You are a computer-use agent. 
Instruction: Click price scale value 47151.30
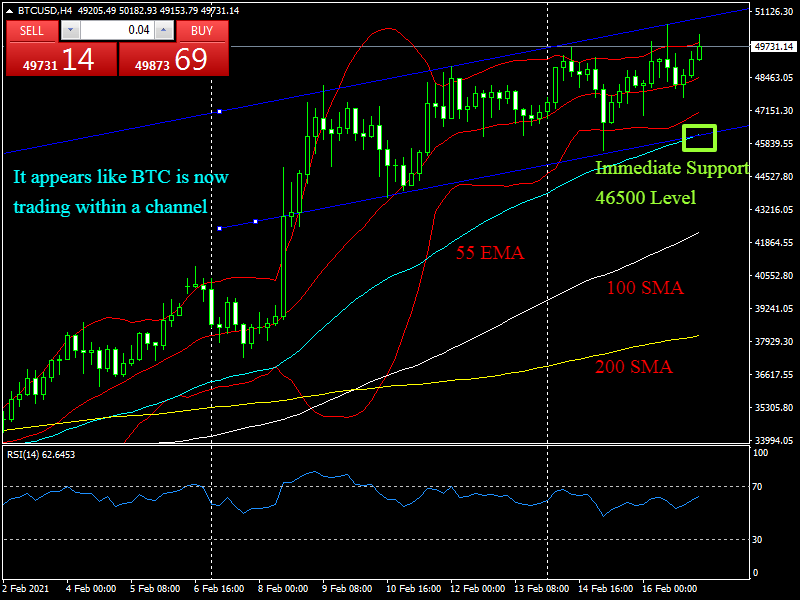(774, 111)
